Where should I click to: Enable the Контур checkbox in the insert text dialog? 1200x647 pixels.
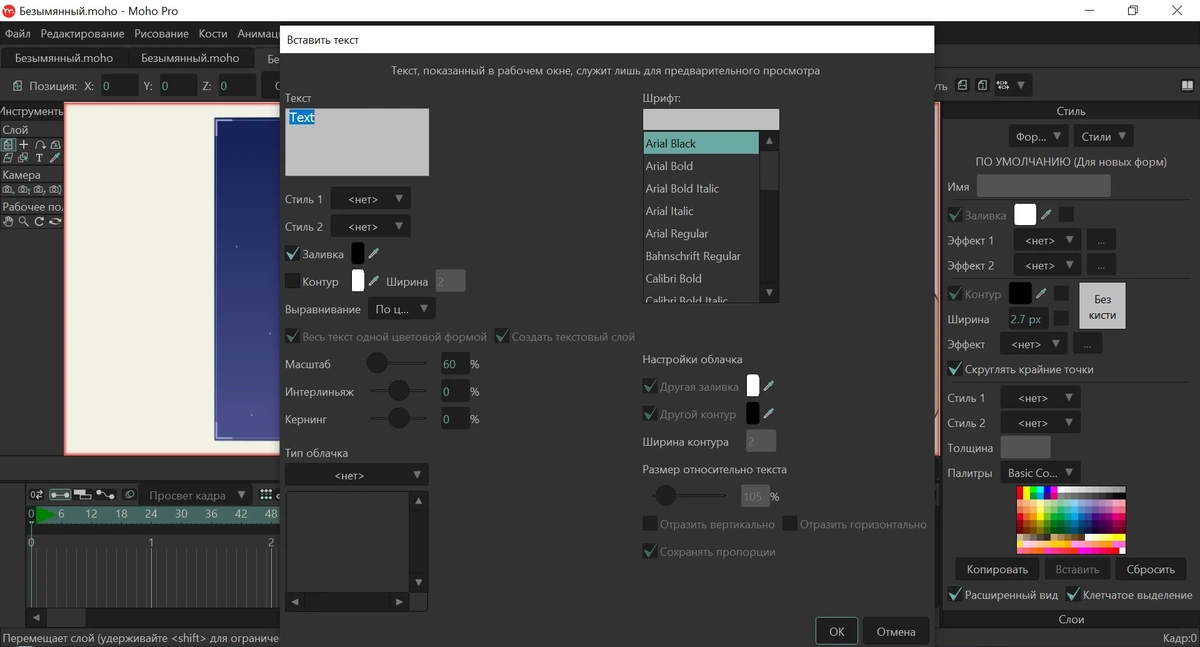(x=292, y=281)
